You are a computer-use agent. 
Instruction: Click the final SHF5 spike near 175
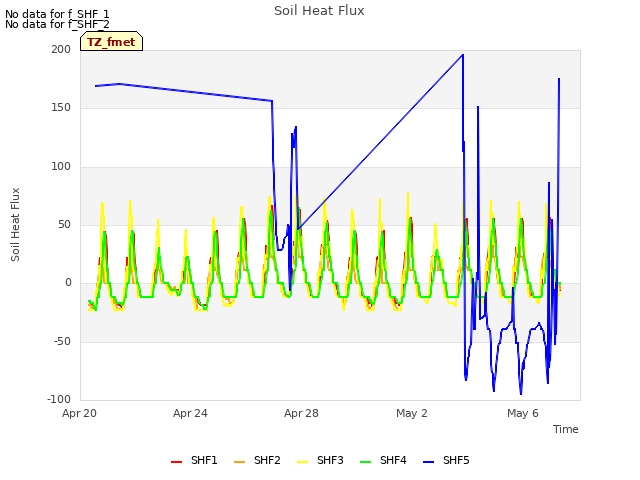pyautogui.click(x=559, y=79)
